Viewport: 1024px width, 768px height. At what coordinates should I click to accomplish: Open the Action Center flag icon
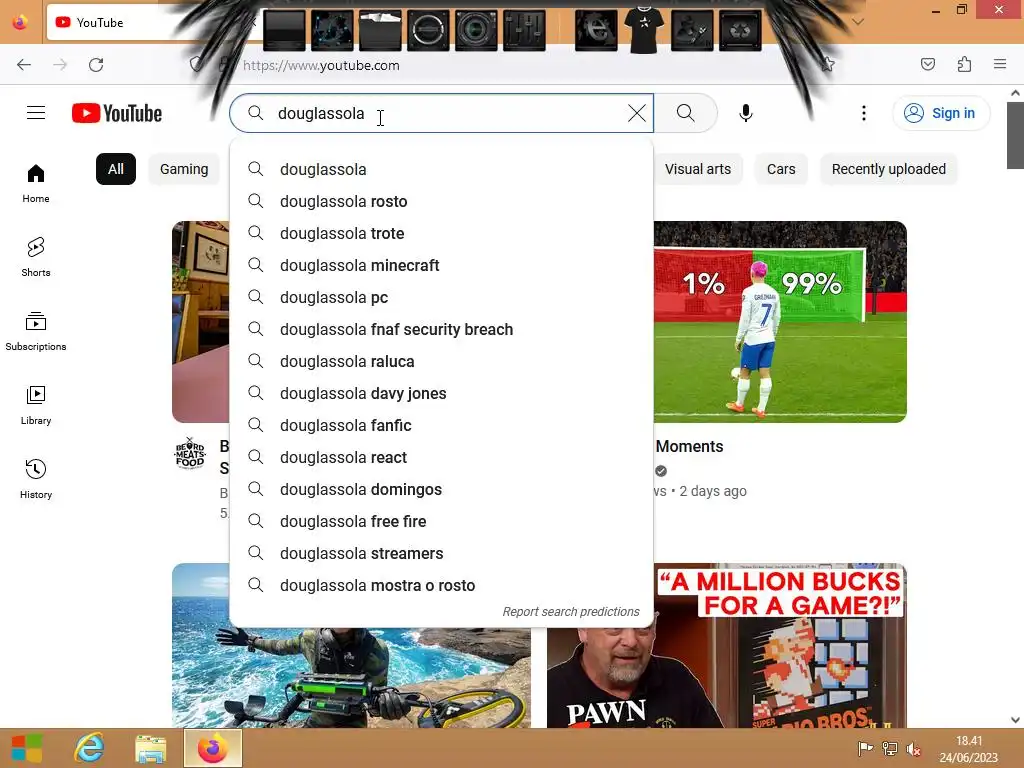pos(865,749)
